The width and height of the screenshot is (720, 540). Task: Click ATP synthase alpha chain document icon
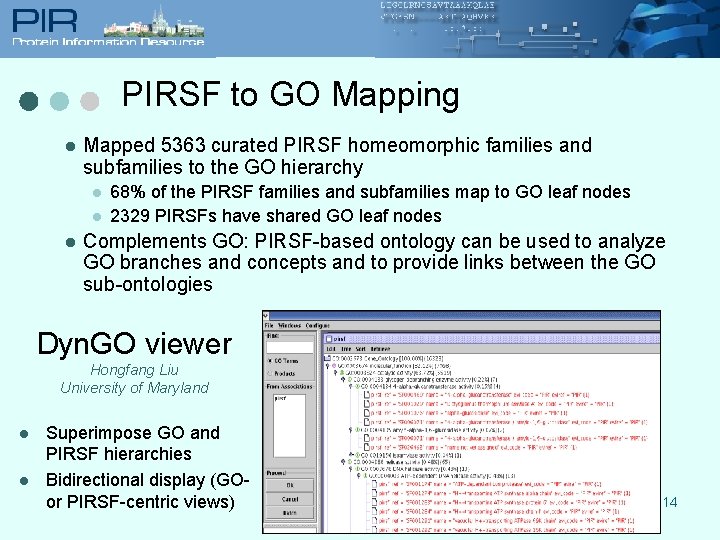point(375,493)
